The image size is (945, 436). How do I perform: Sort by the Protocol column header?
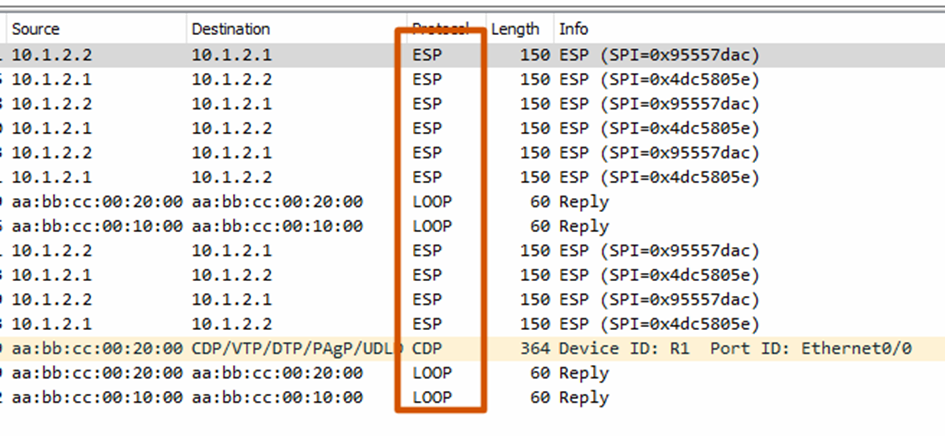click(x=440, y=29)
